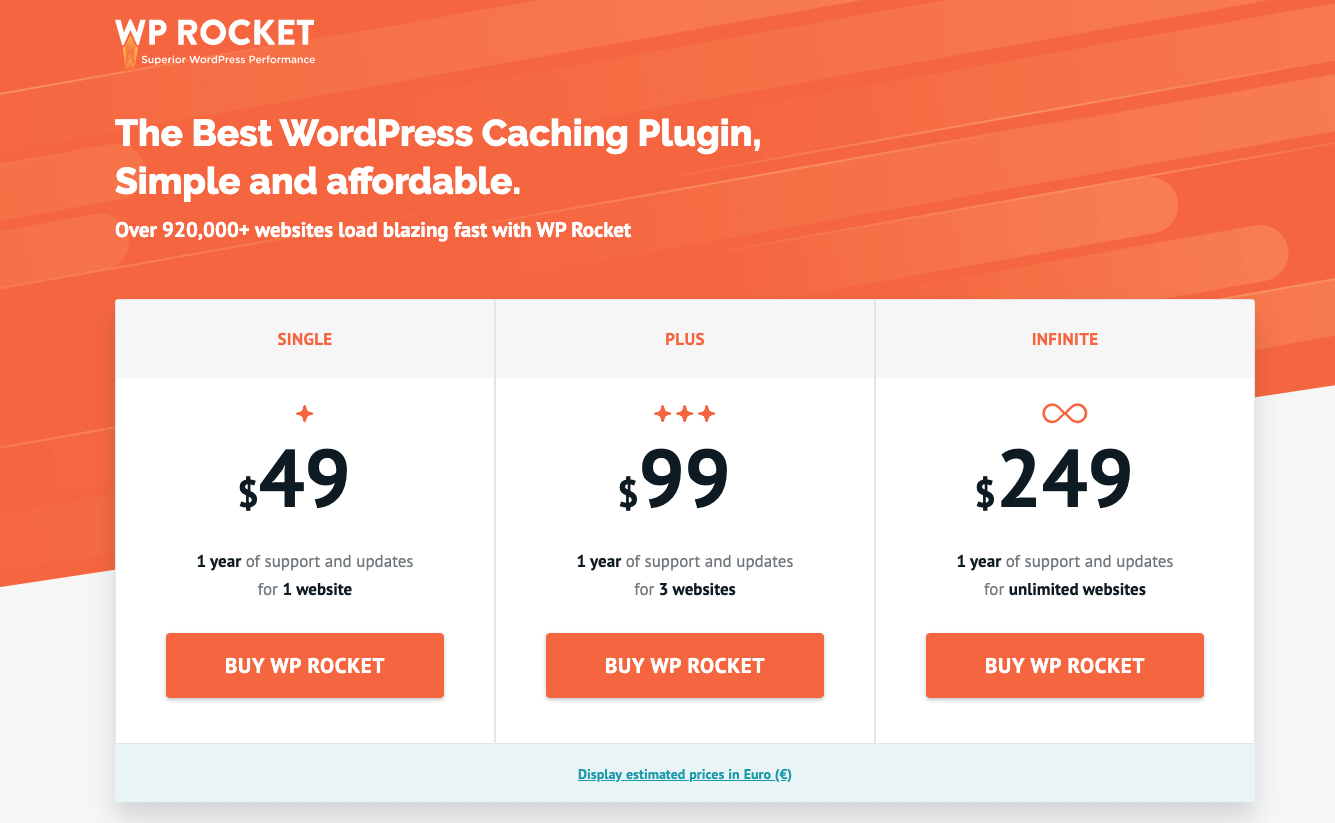Select the INFINITE plan header
1335x823 pixels.
click(x=1065, y=339)
